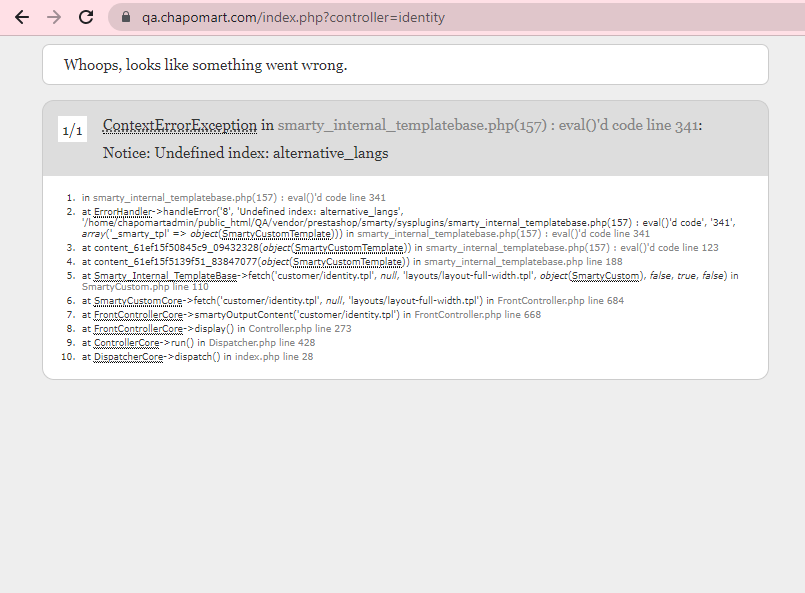Click 'FrontController.php line 668' text

(x=477, y=315)
